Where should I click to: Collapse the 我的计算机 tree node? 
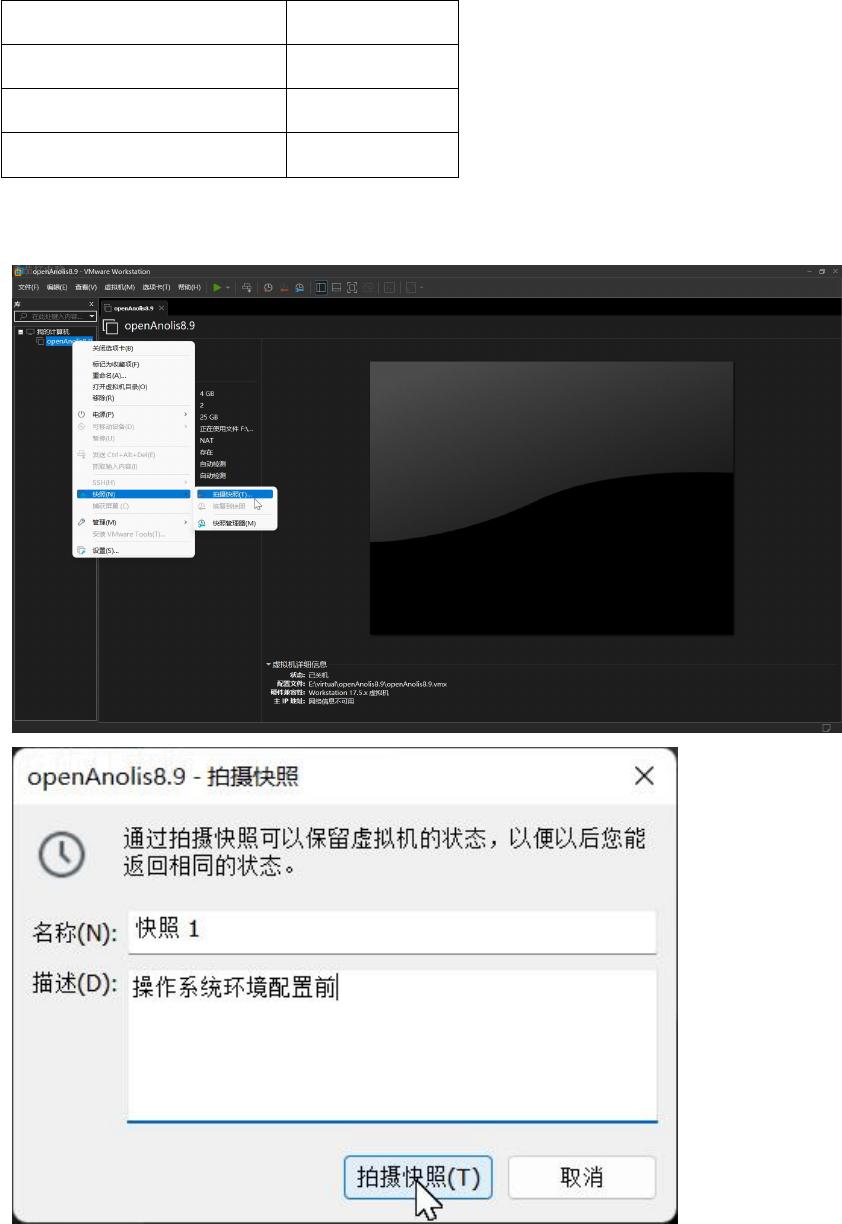[20, 331]
